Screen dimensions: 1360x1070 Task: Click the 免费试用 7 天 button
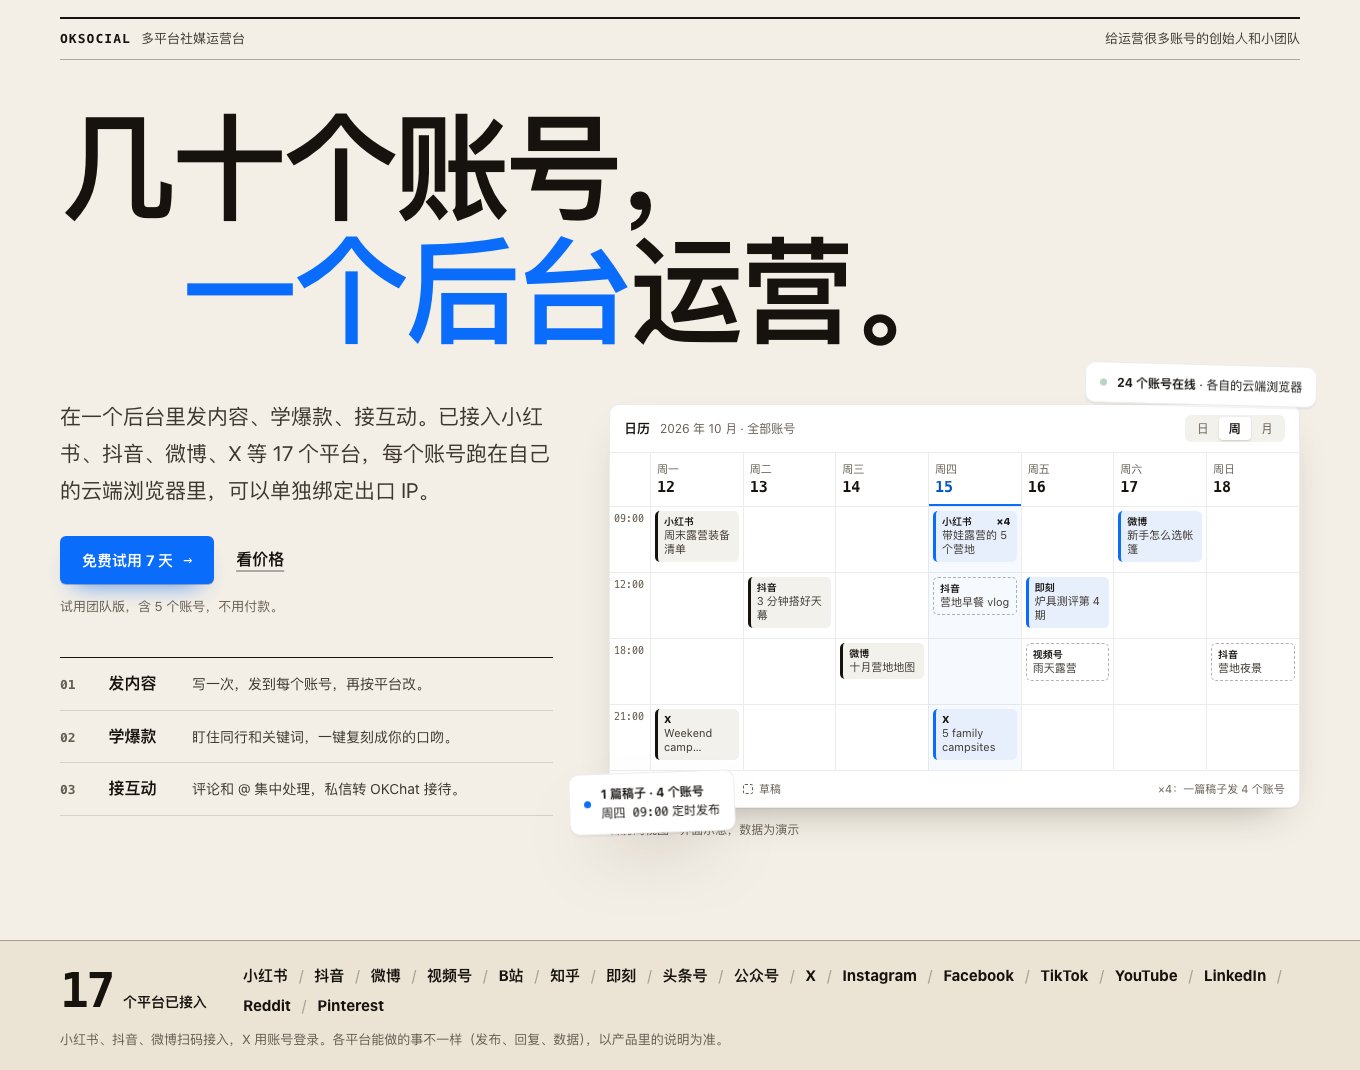137,560
